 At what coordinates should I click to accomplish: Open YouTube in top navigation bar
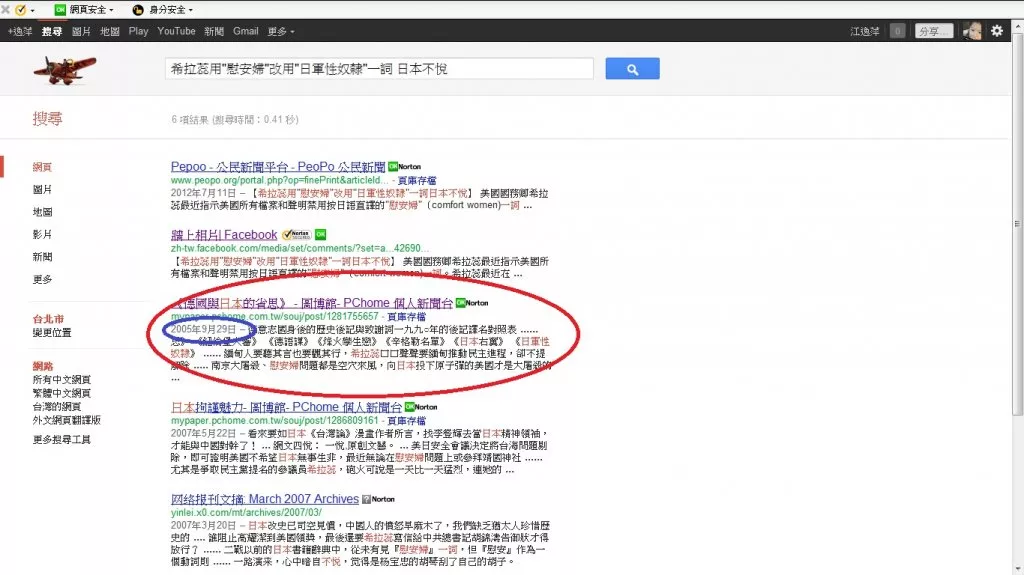(176, 31)
